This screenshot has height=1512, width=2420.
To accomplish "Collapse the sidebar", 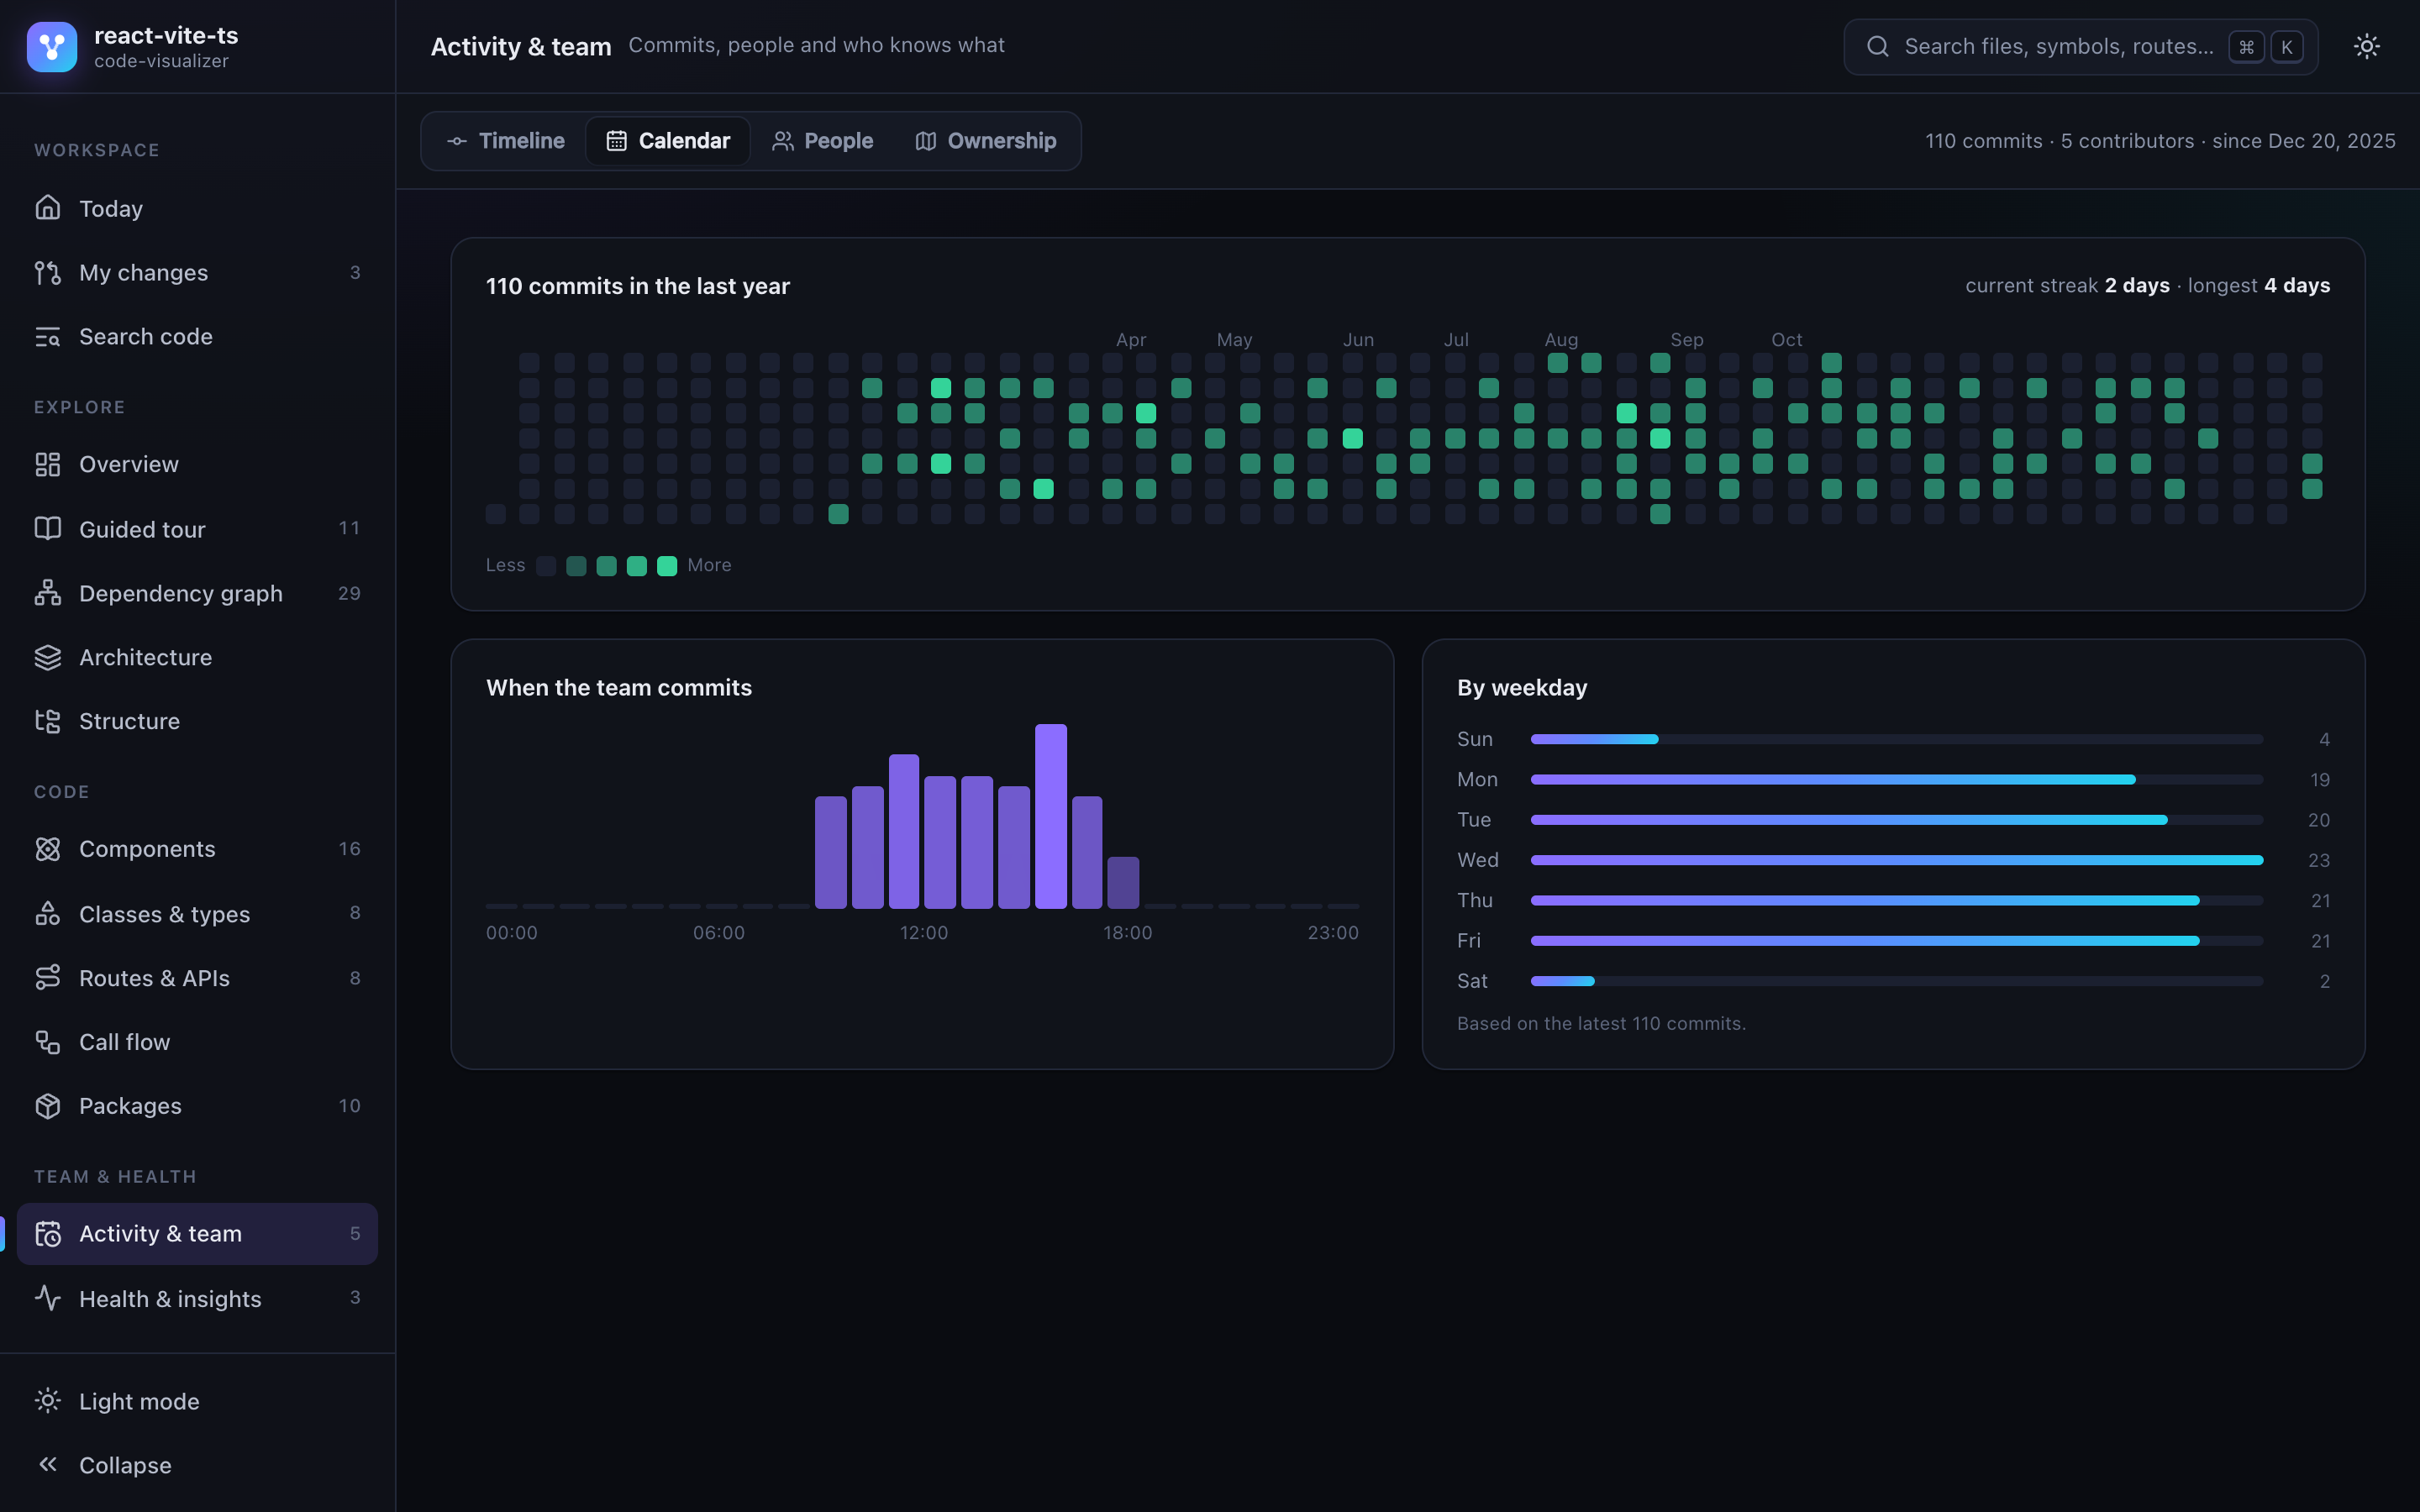I will 197,1465.
